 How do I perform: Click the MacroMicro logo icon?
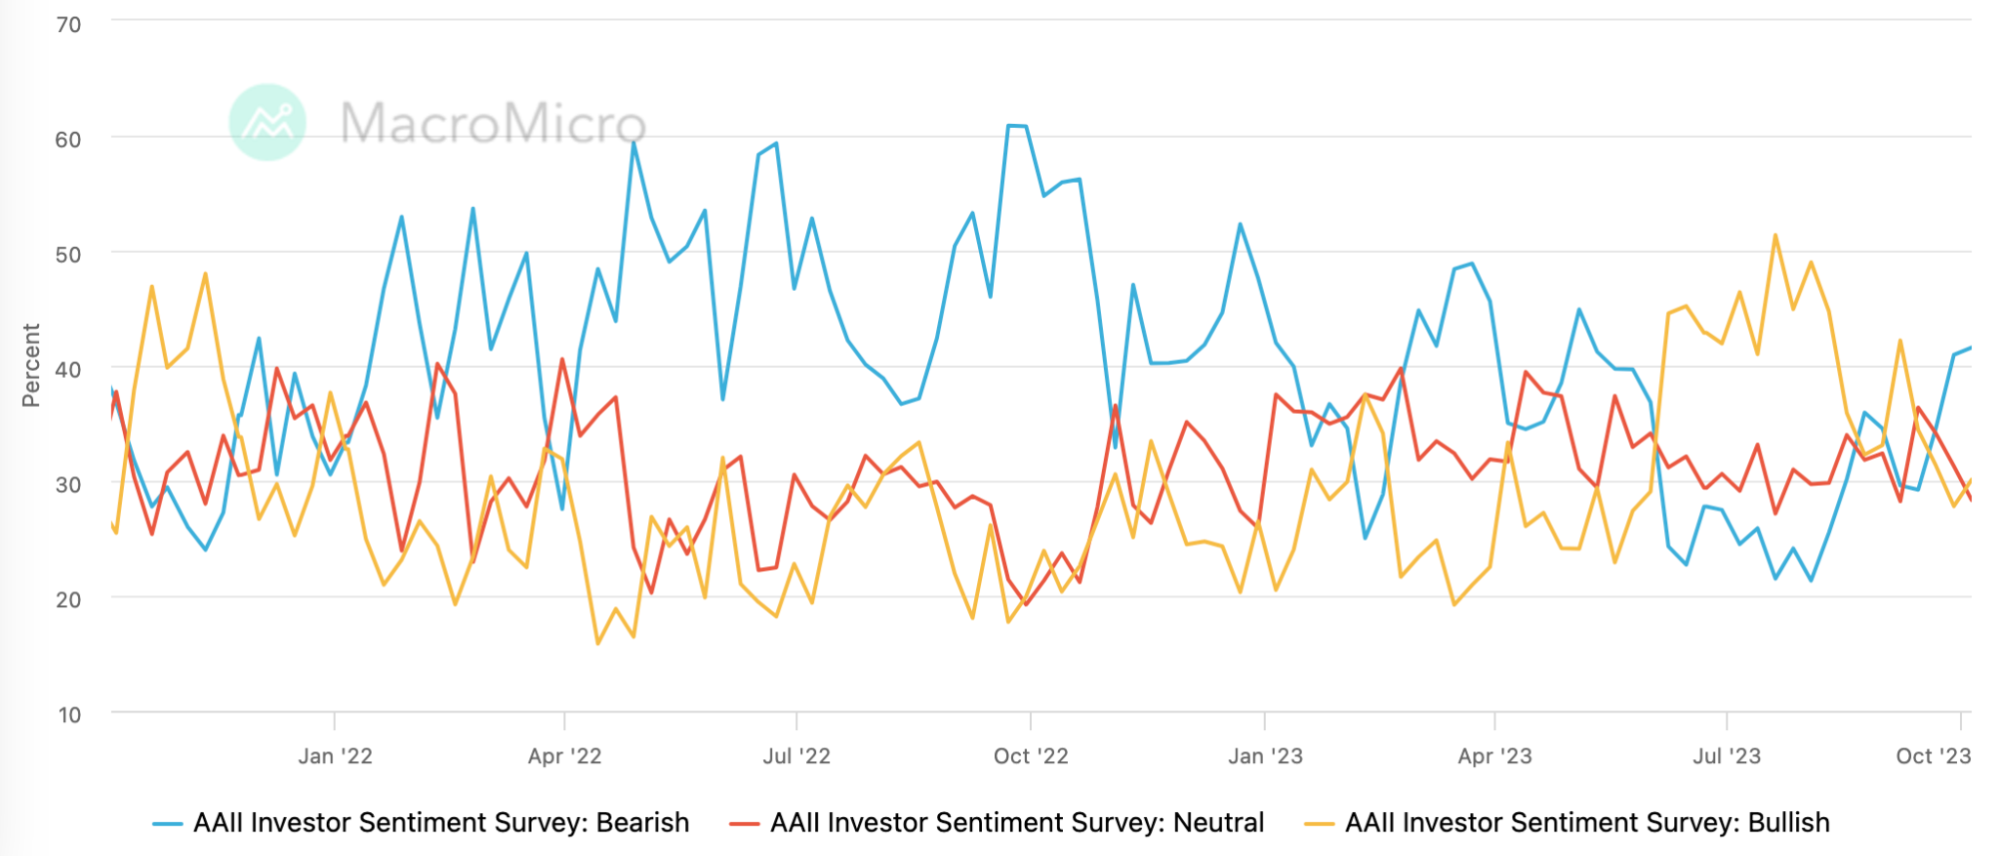click(x=267, y=122)
